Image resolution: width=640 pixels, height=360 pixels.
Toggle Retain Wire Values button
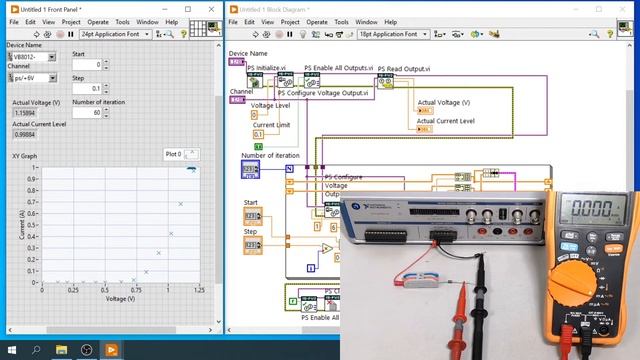coord(316,34)
